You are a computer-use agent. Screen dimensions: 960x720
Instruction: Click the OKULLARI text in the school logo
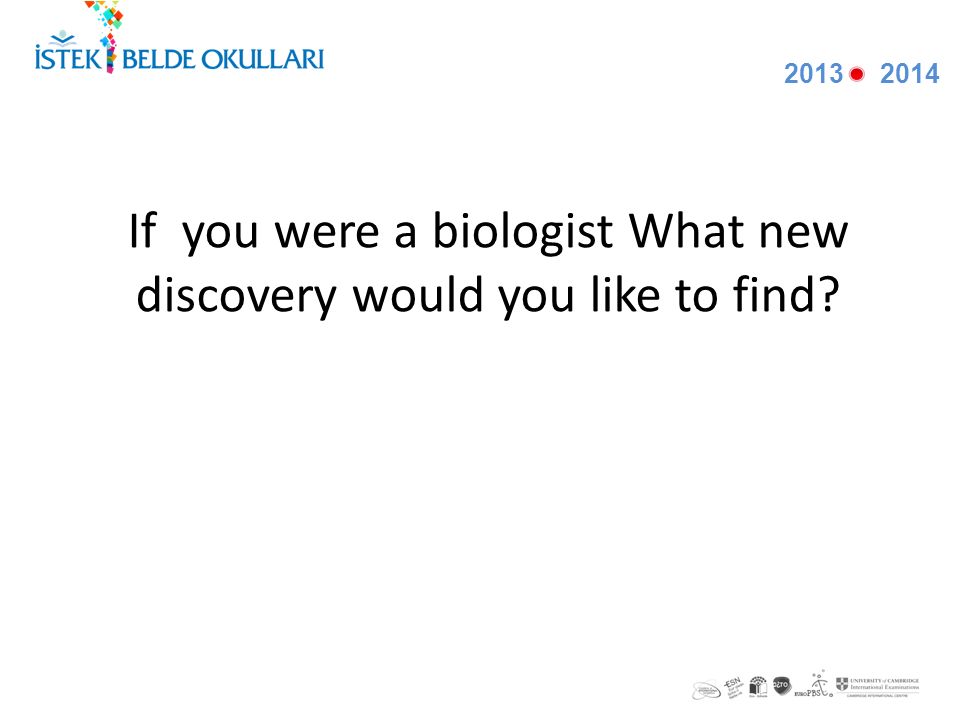coord(263,59)
